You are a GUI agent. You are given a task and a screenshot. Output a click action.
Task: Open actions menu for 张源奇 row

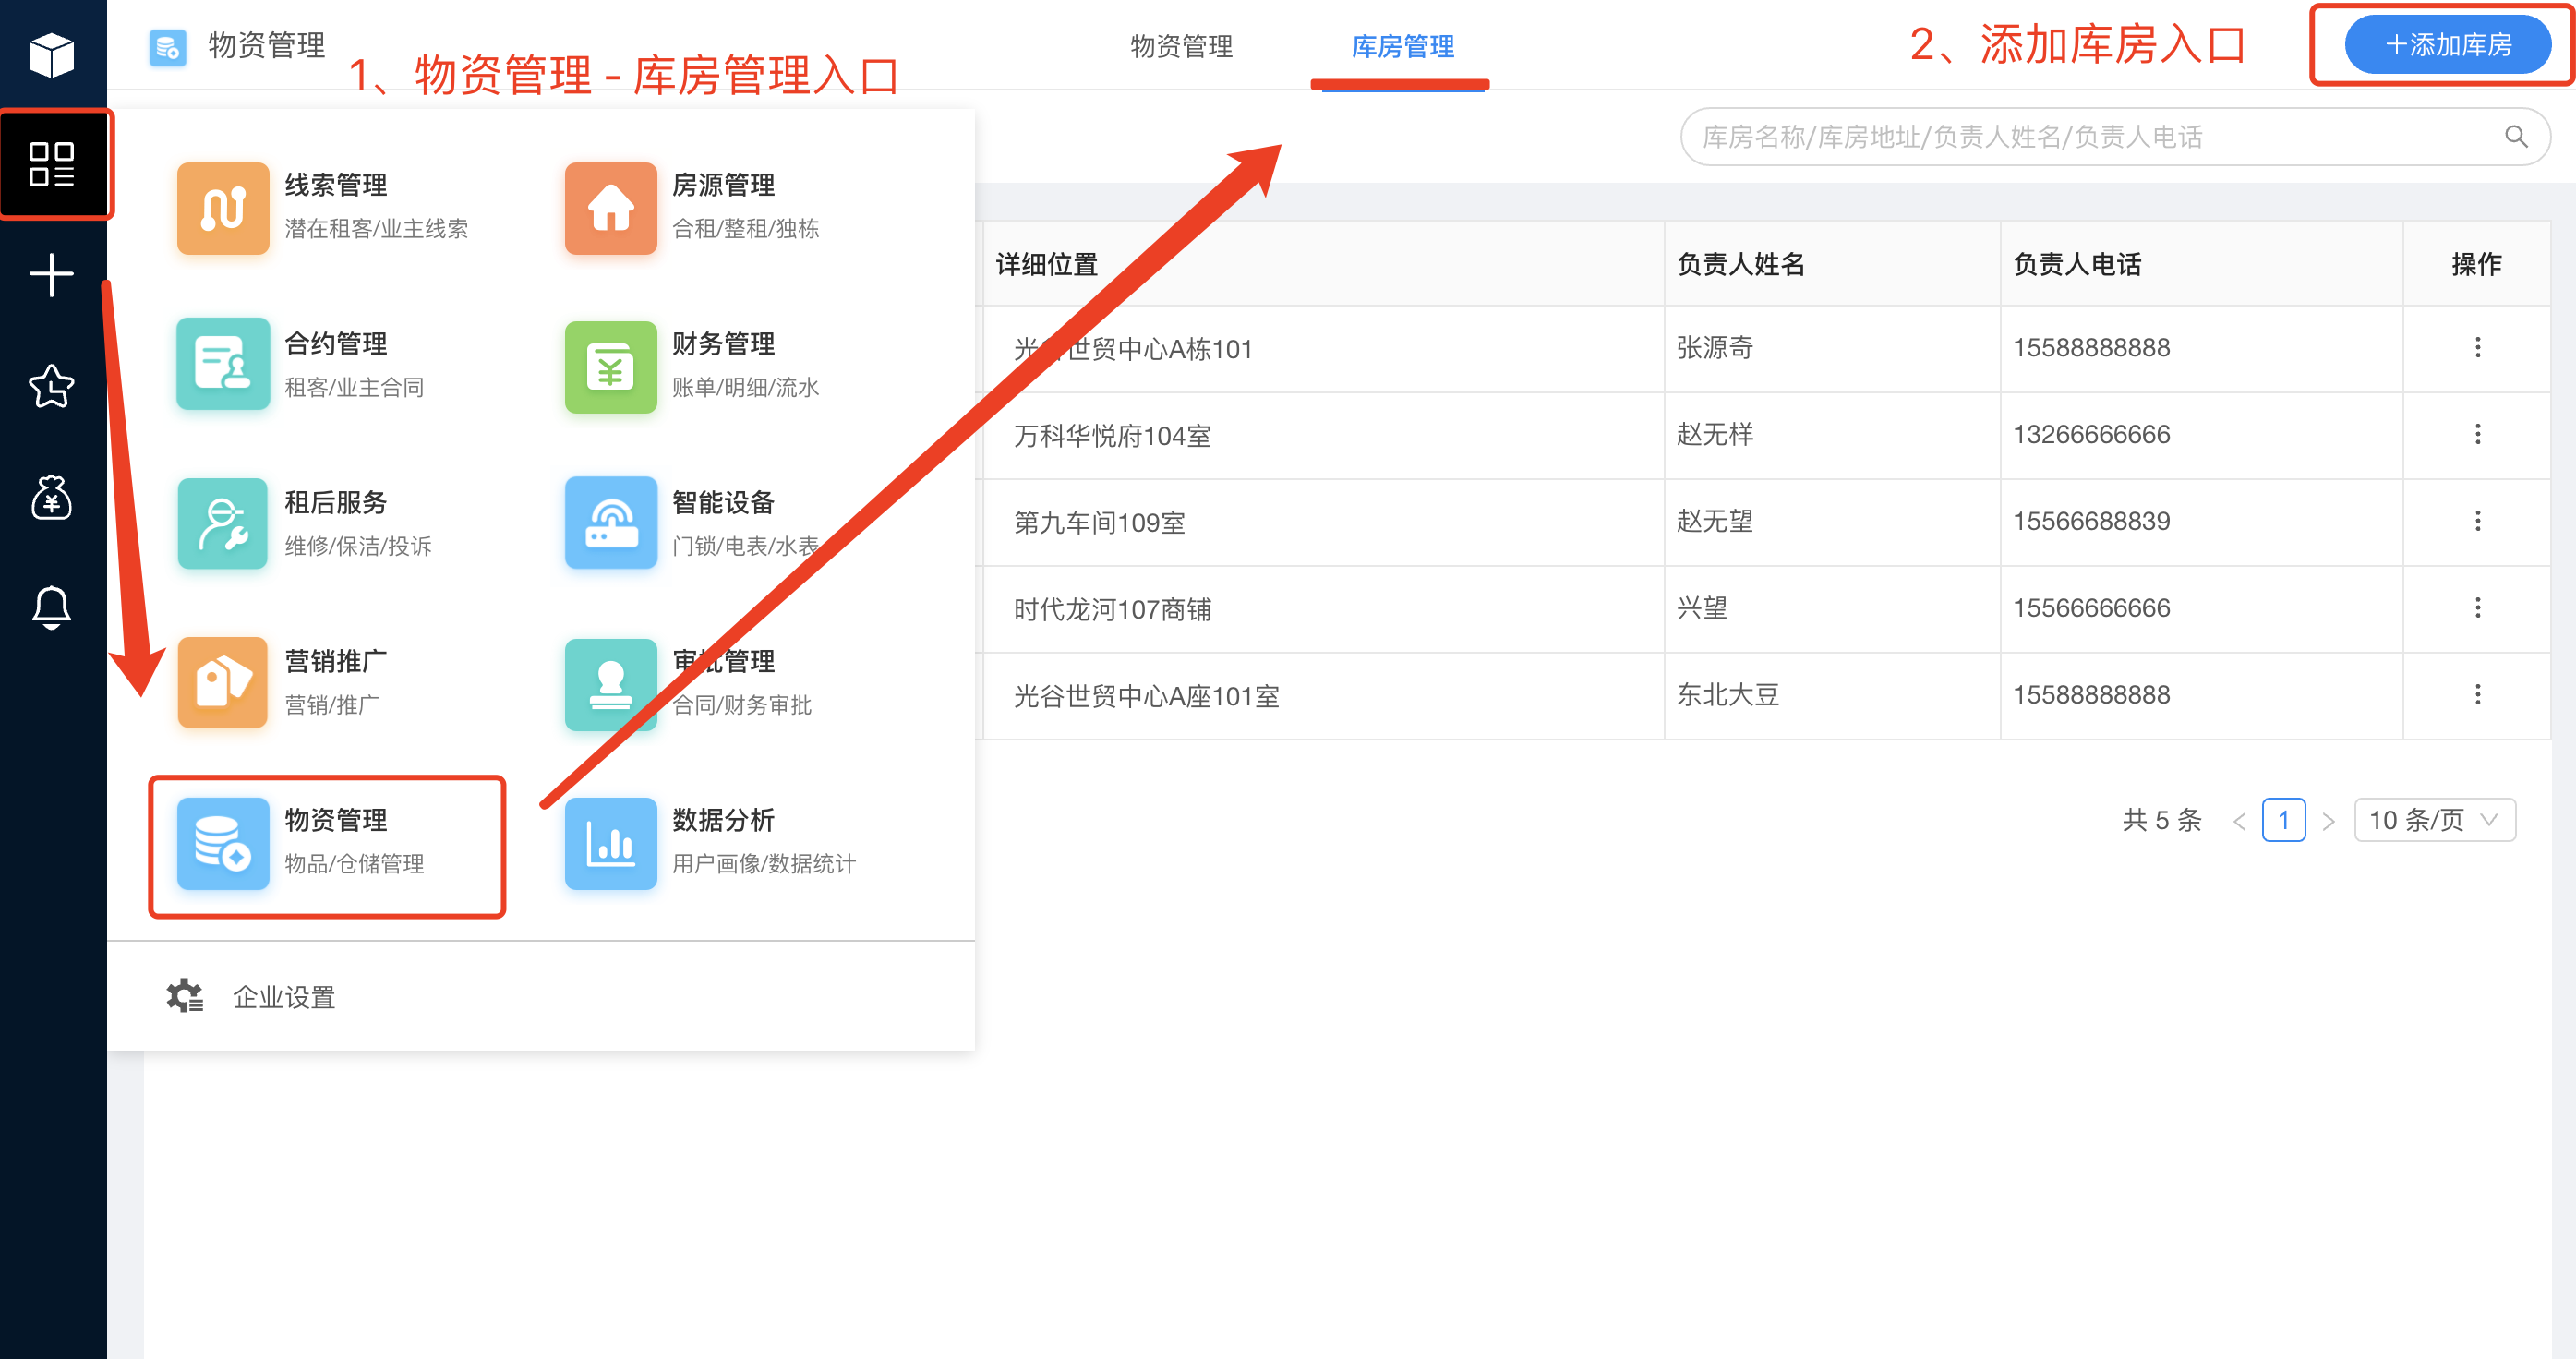pos(2477,347)
